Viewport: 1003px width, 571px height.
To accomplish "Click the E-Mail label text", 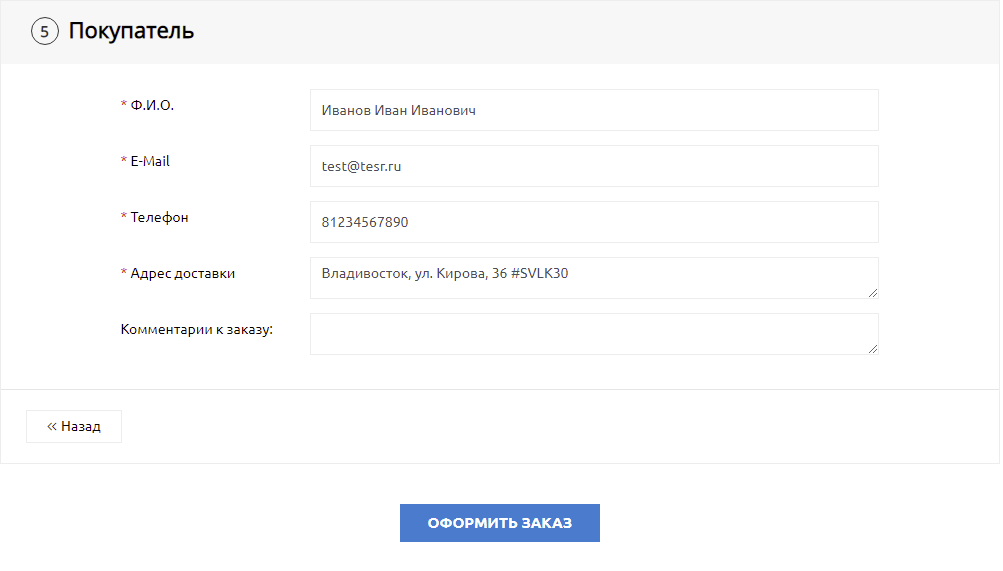I will 150,161.
